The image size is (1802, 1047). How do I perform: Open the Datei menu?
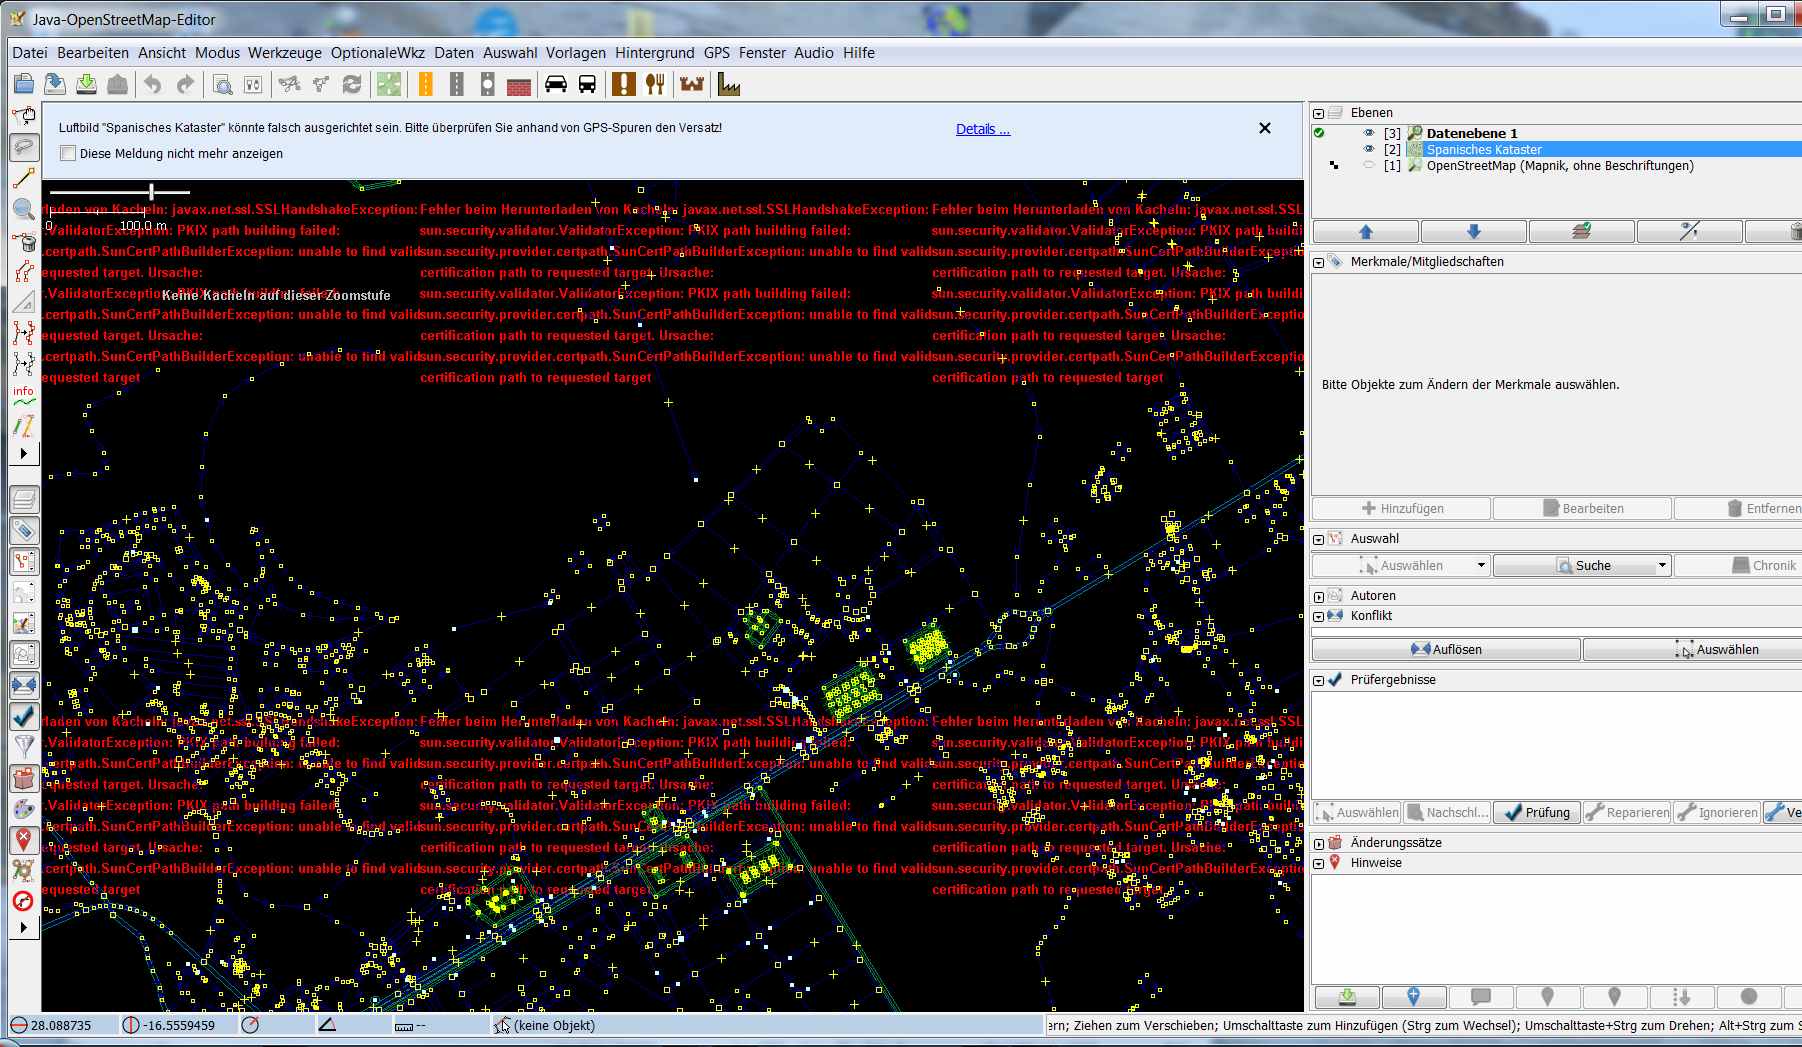click(x=30, y=53)
